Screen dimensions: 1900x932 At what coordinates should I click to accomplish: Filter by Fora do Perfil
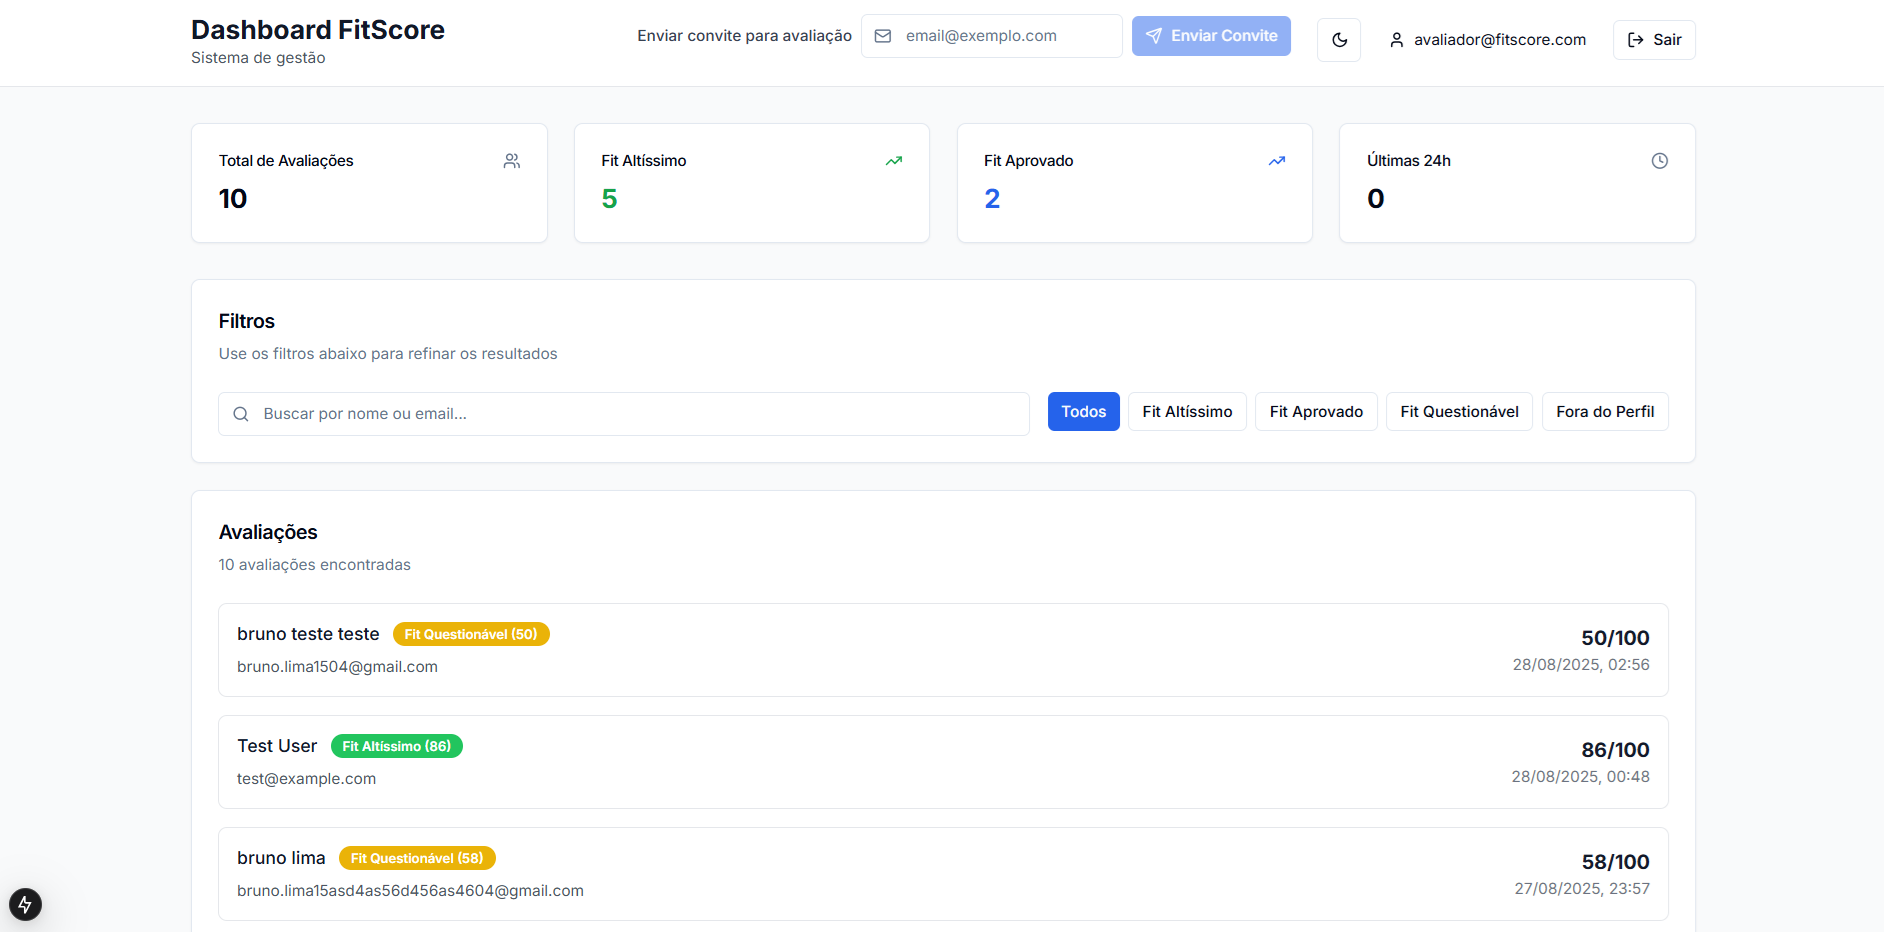click(x=1604, y=412)
